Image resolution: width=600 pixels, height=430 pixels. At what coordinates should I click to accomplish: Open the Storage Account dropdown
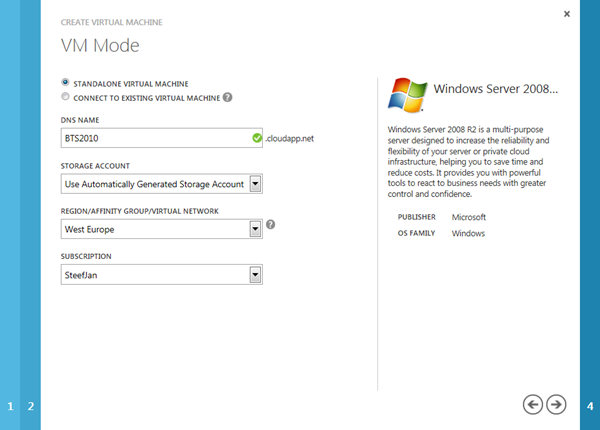[255, 184]
